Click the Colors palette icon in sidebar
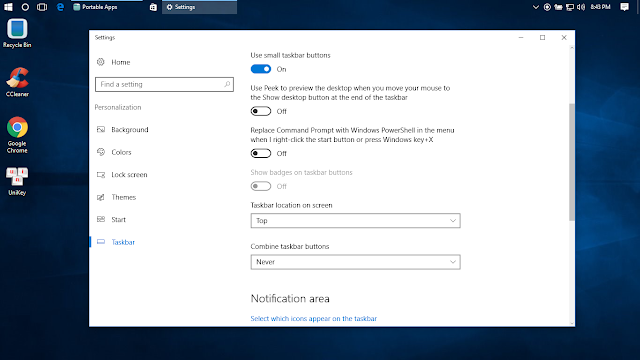Viewport: 640px width, 360px height. coord(101,152)
